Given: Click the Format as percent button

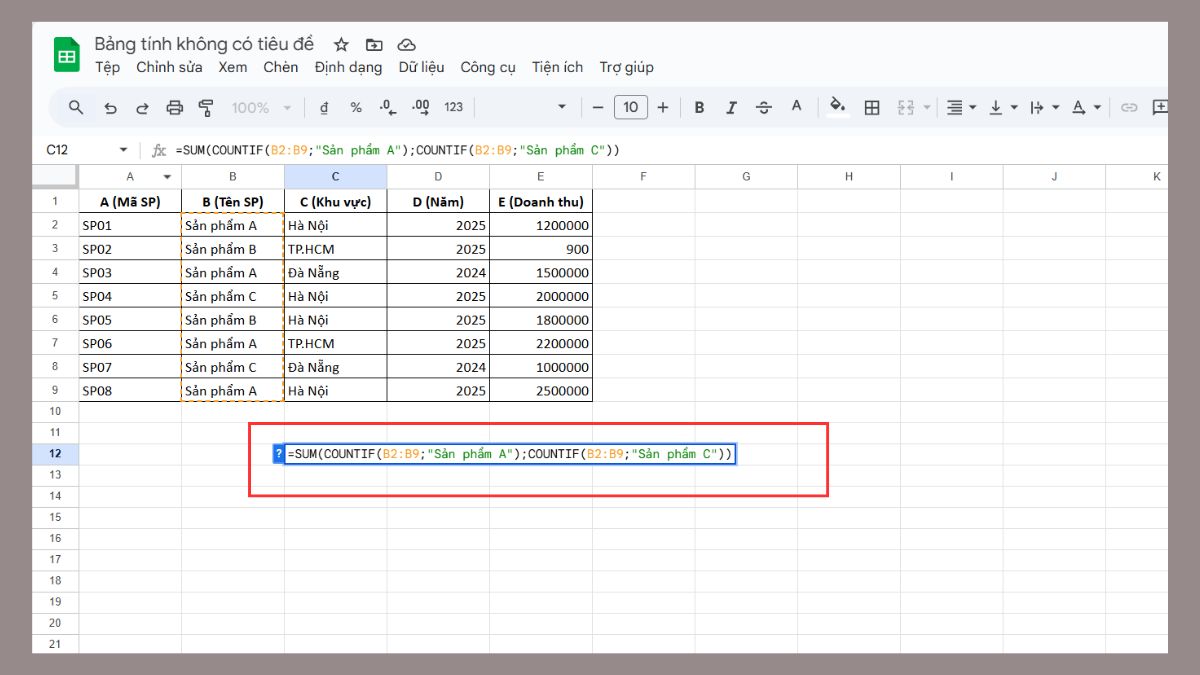Looking at the screenshot, I should point(356,108).
